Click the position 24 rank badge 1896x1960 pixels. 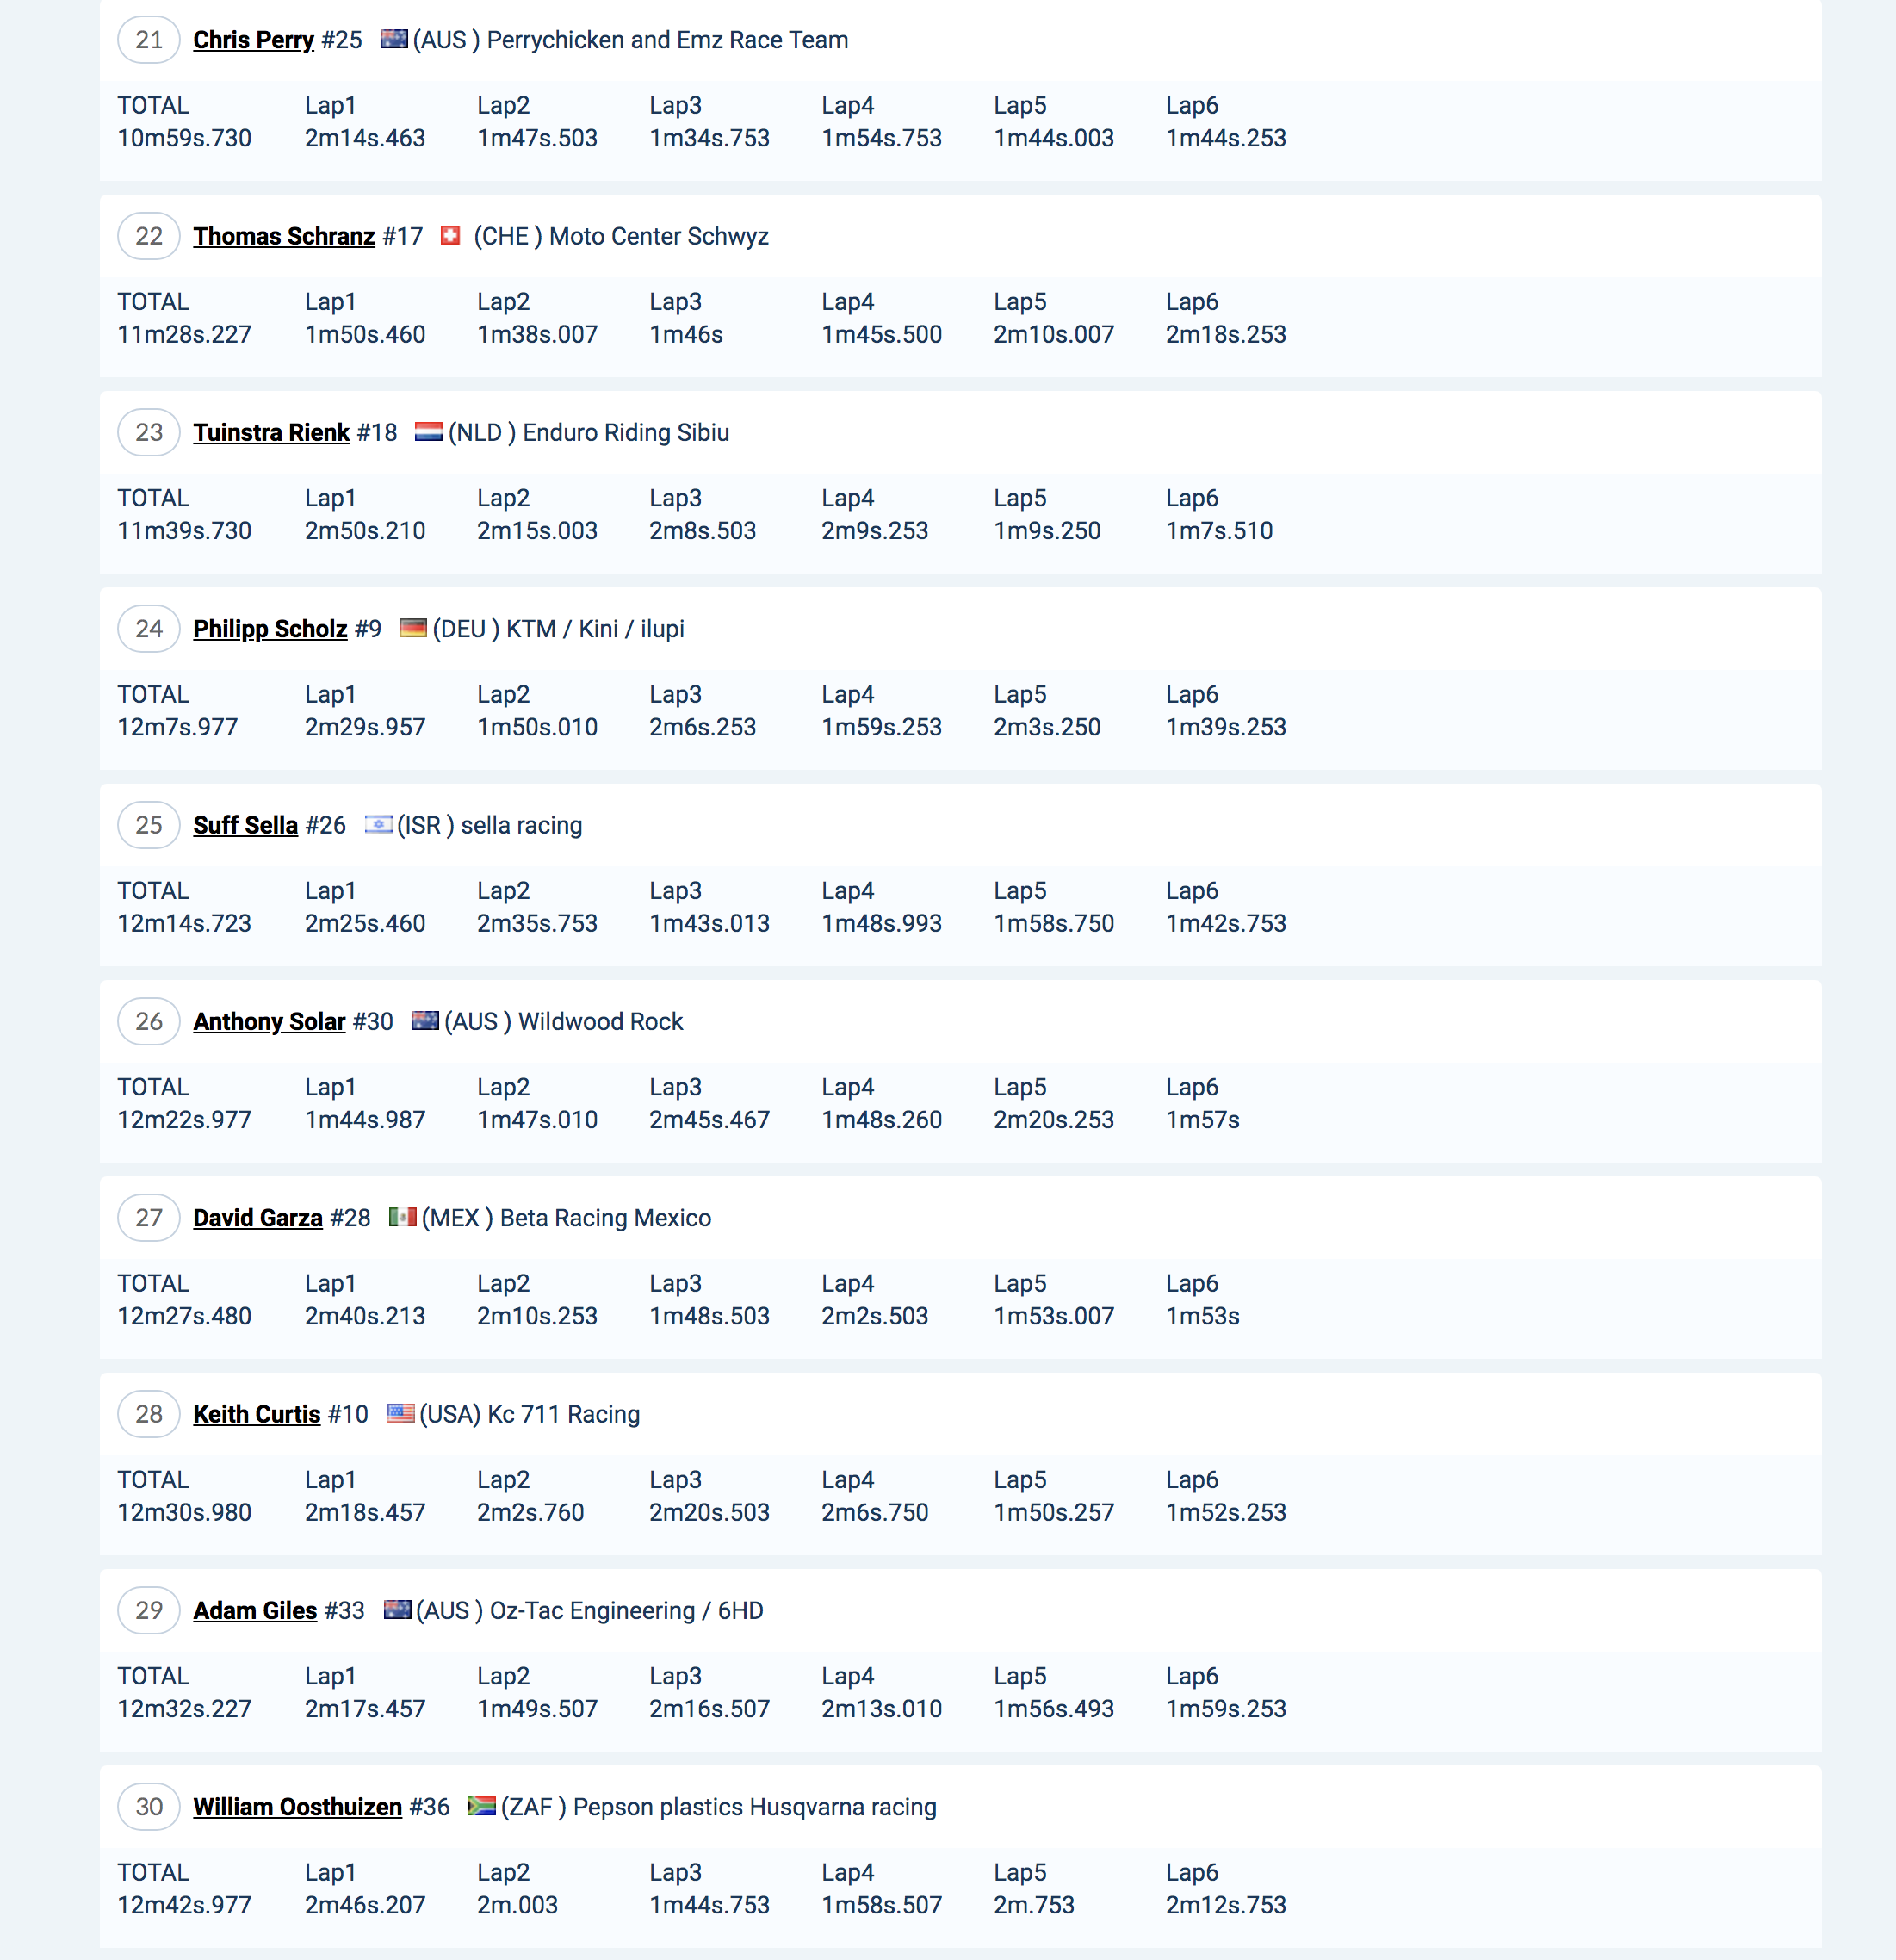pos(149,629)
